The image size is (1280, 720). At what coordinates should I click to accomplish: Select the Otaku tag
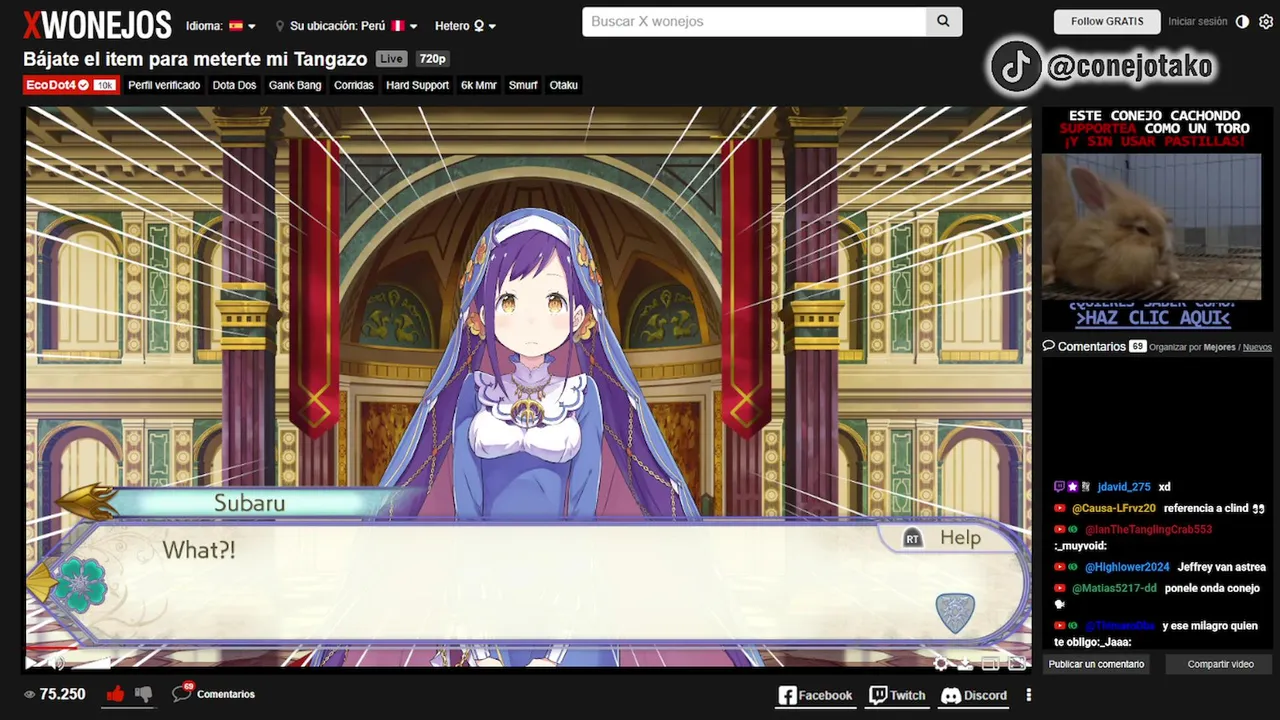pos(564,85)
